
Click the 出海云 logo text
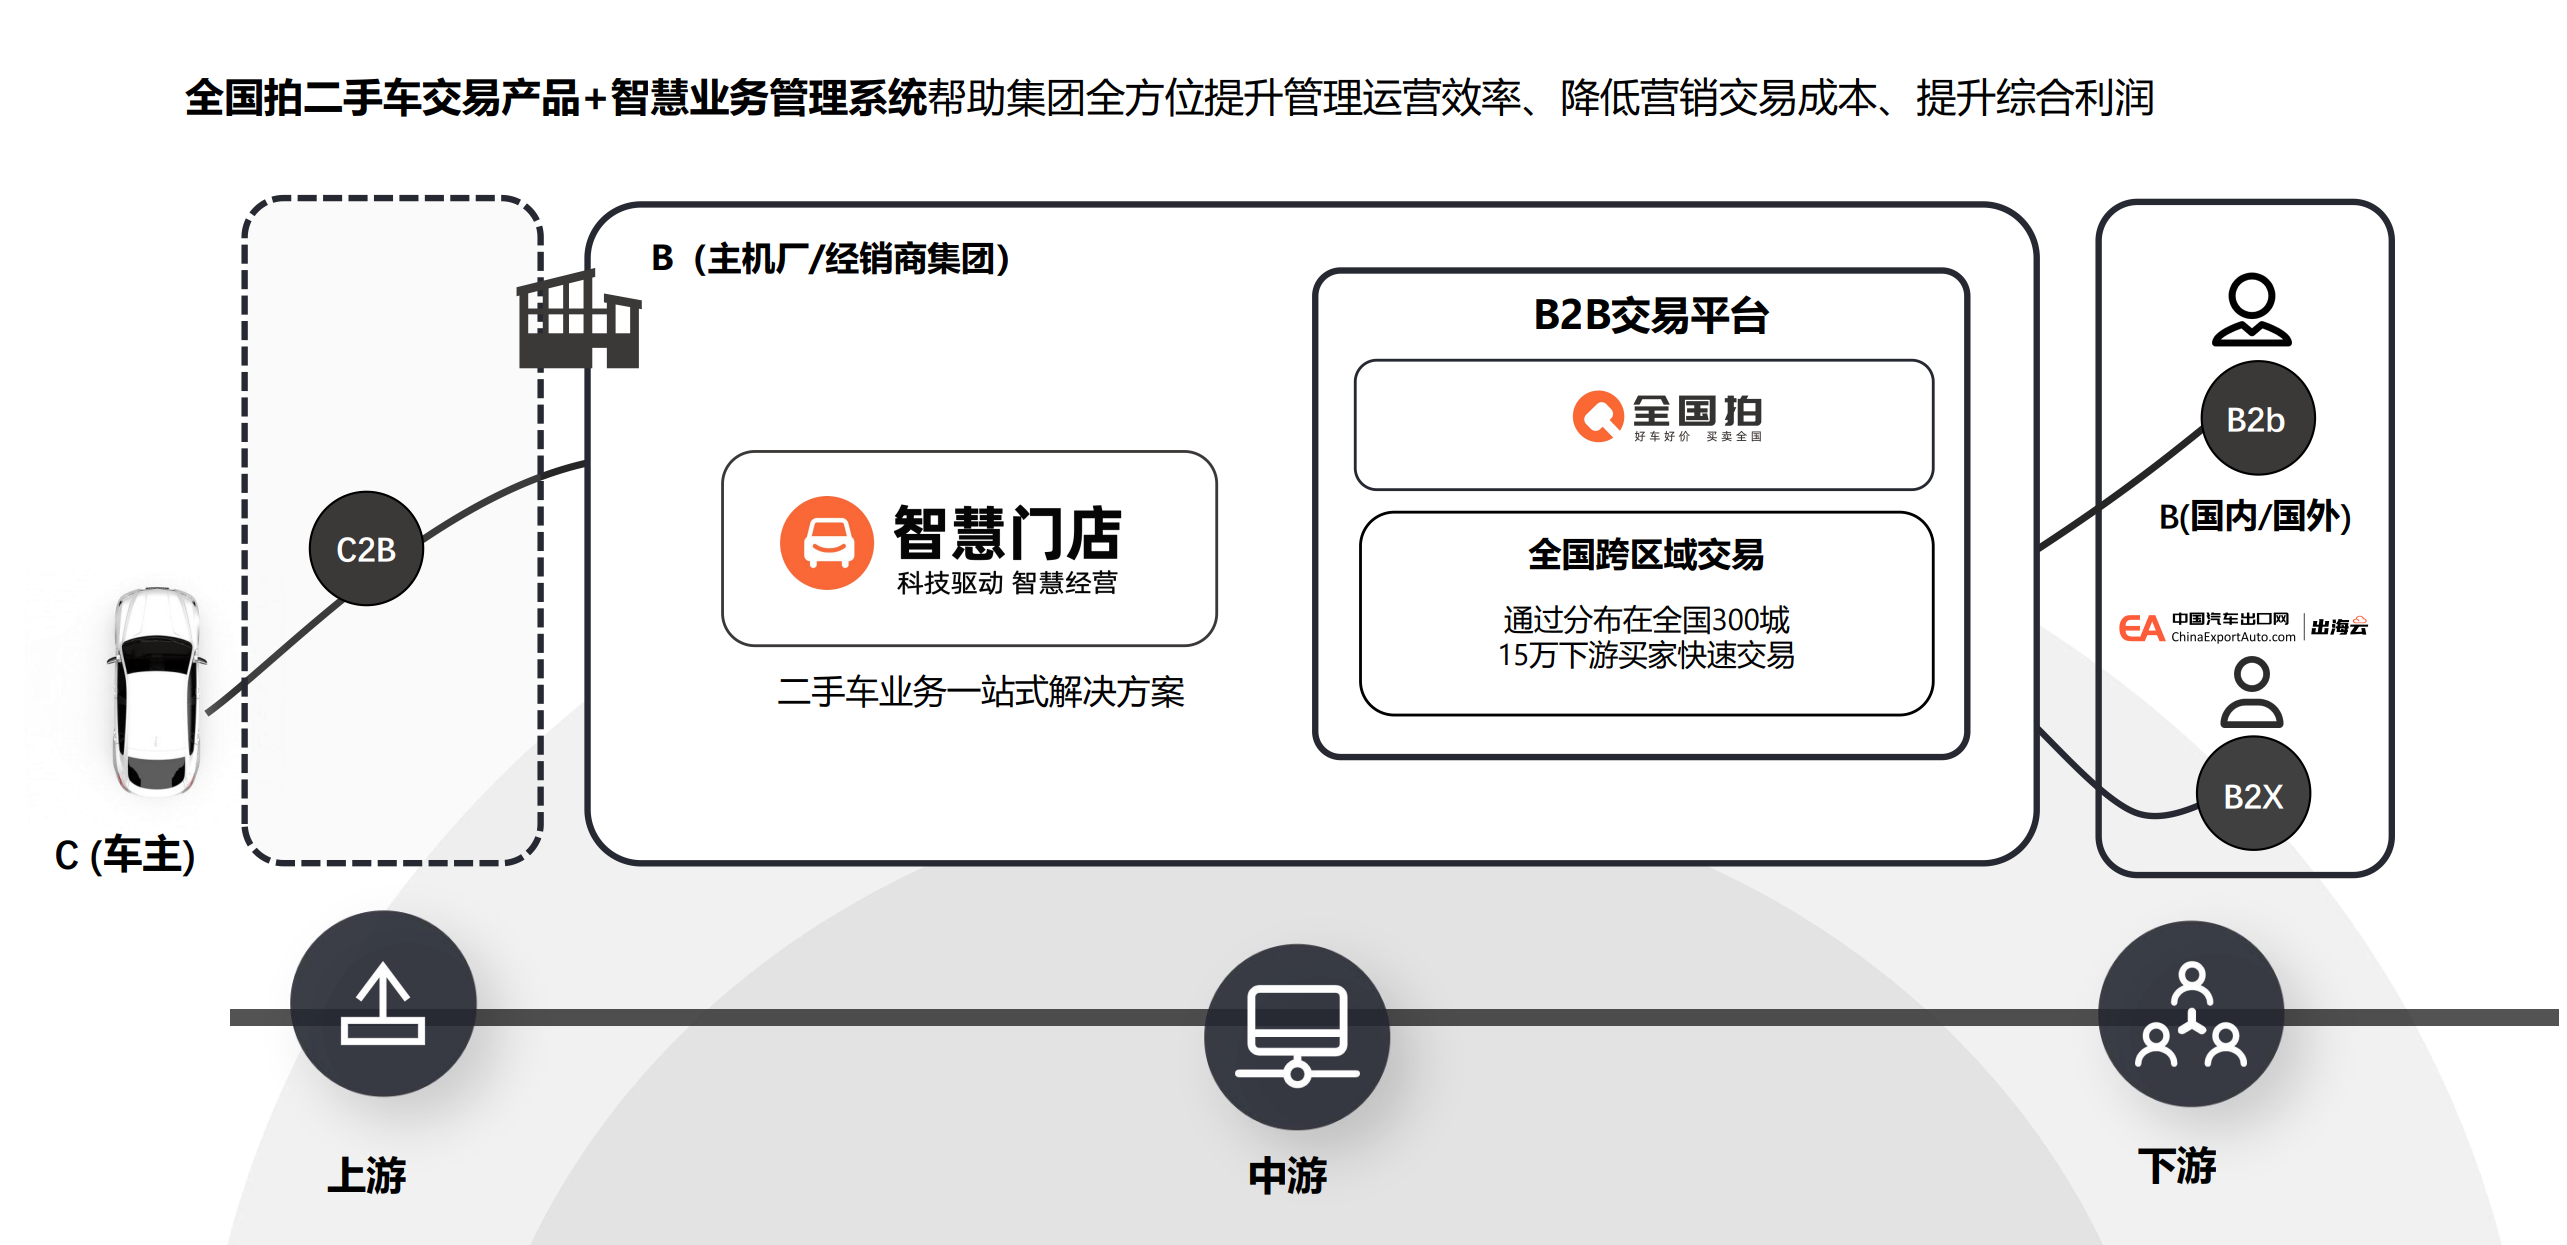pos(2339,627)
